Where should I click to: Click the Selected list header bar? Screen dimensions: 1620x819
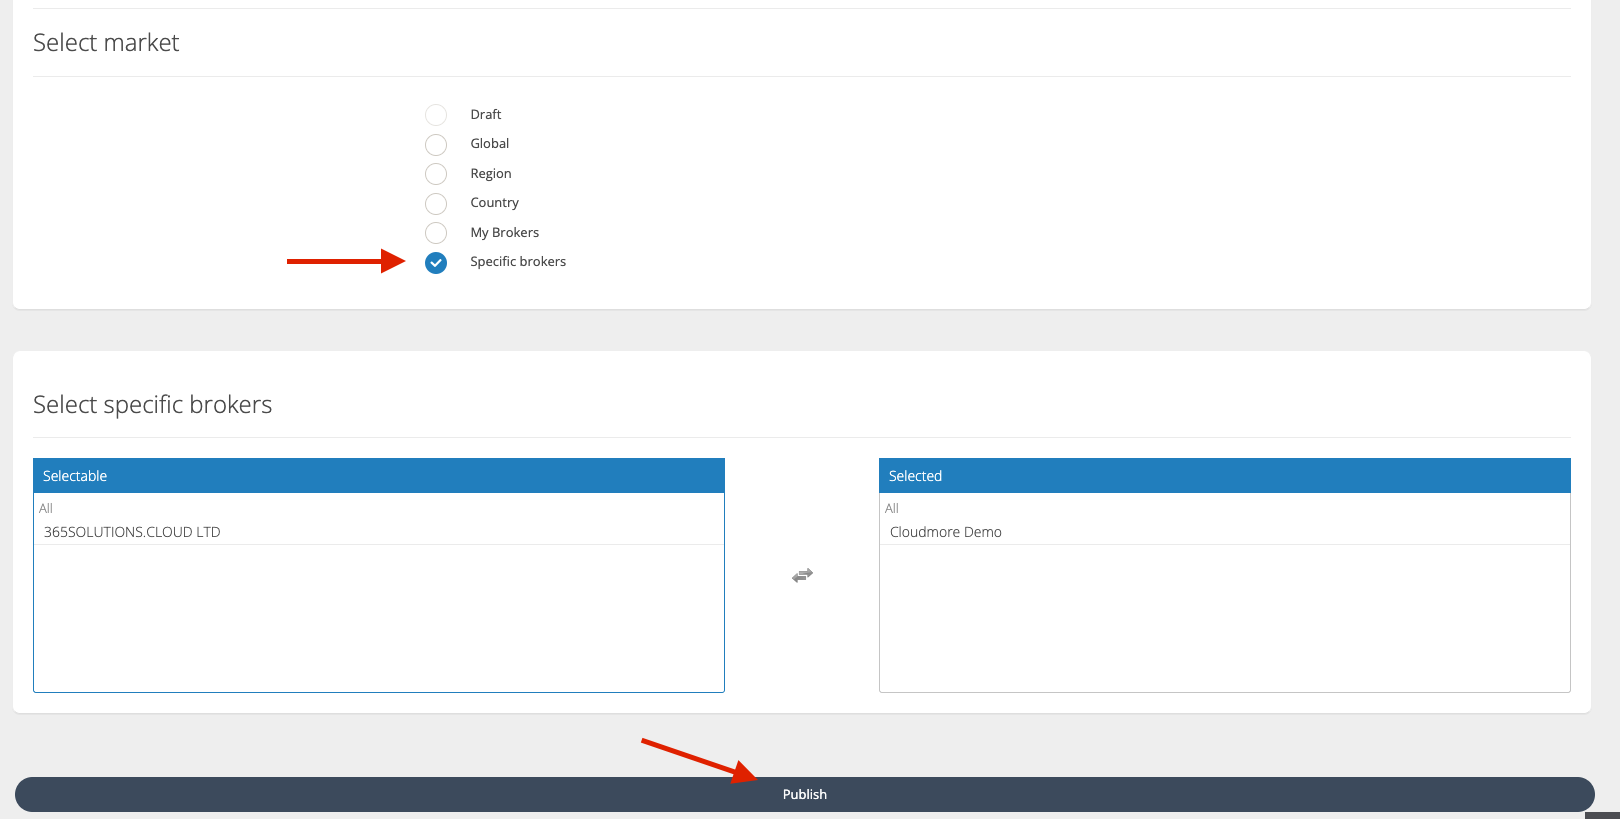(x=1224, y=476)
